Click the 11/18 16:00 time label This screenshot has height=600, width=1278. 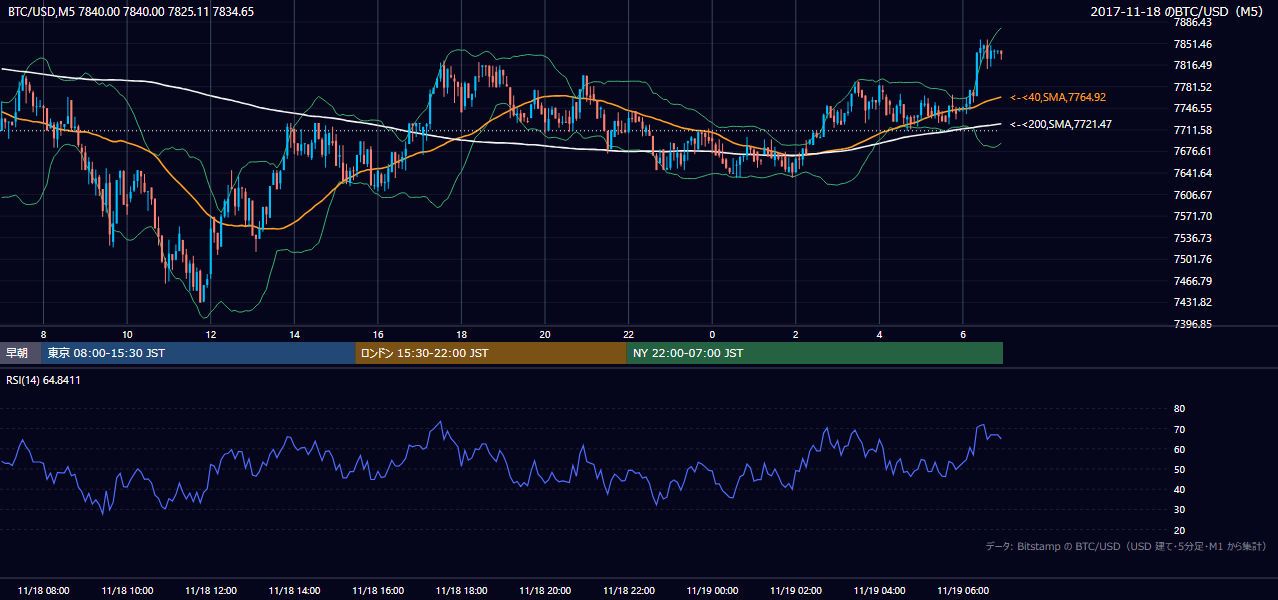click(x=377, y=591)
